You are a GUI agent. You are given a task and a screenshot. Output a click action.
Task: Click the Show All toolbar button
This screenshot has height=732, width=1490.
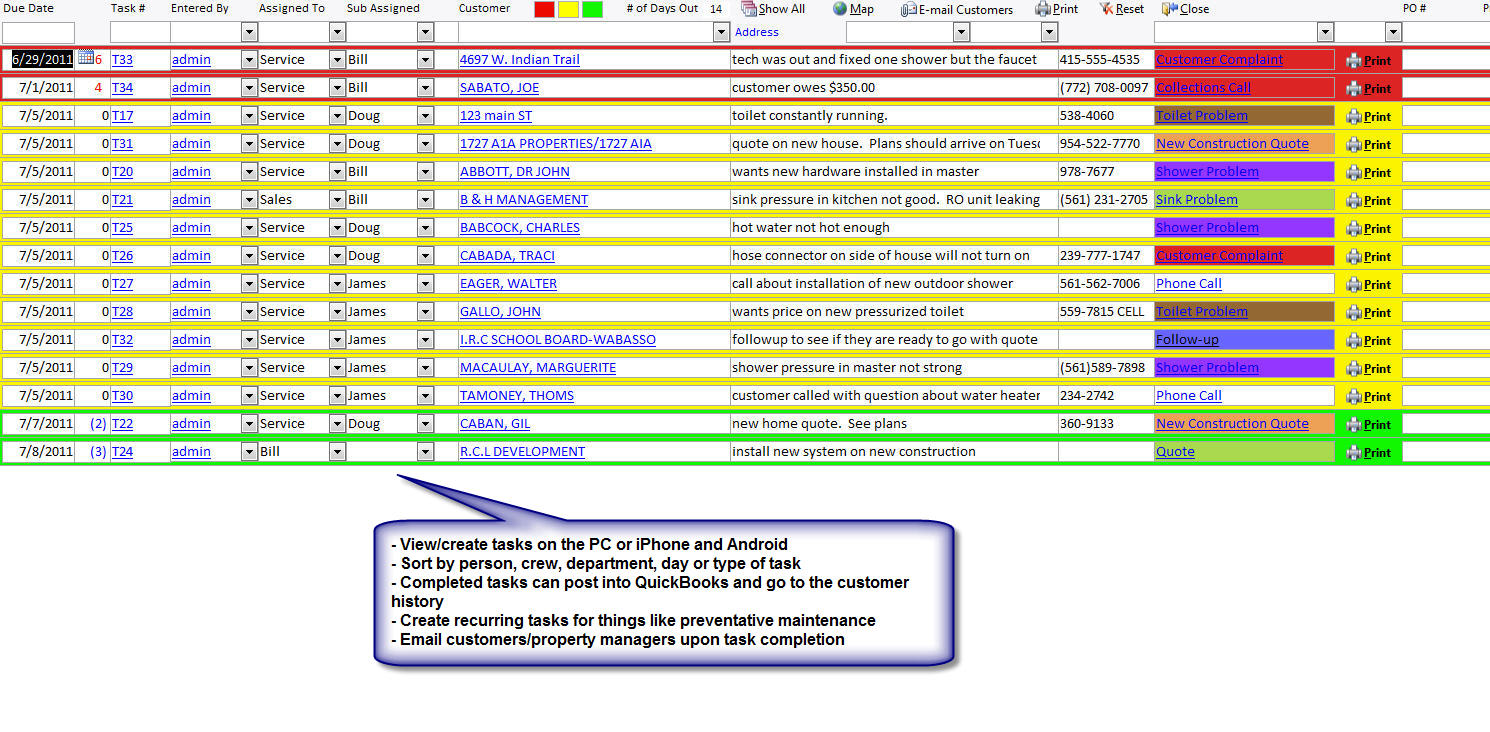pyautogui.click(x=749, y=9)
